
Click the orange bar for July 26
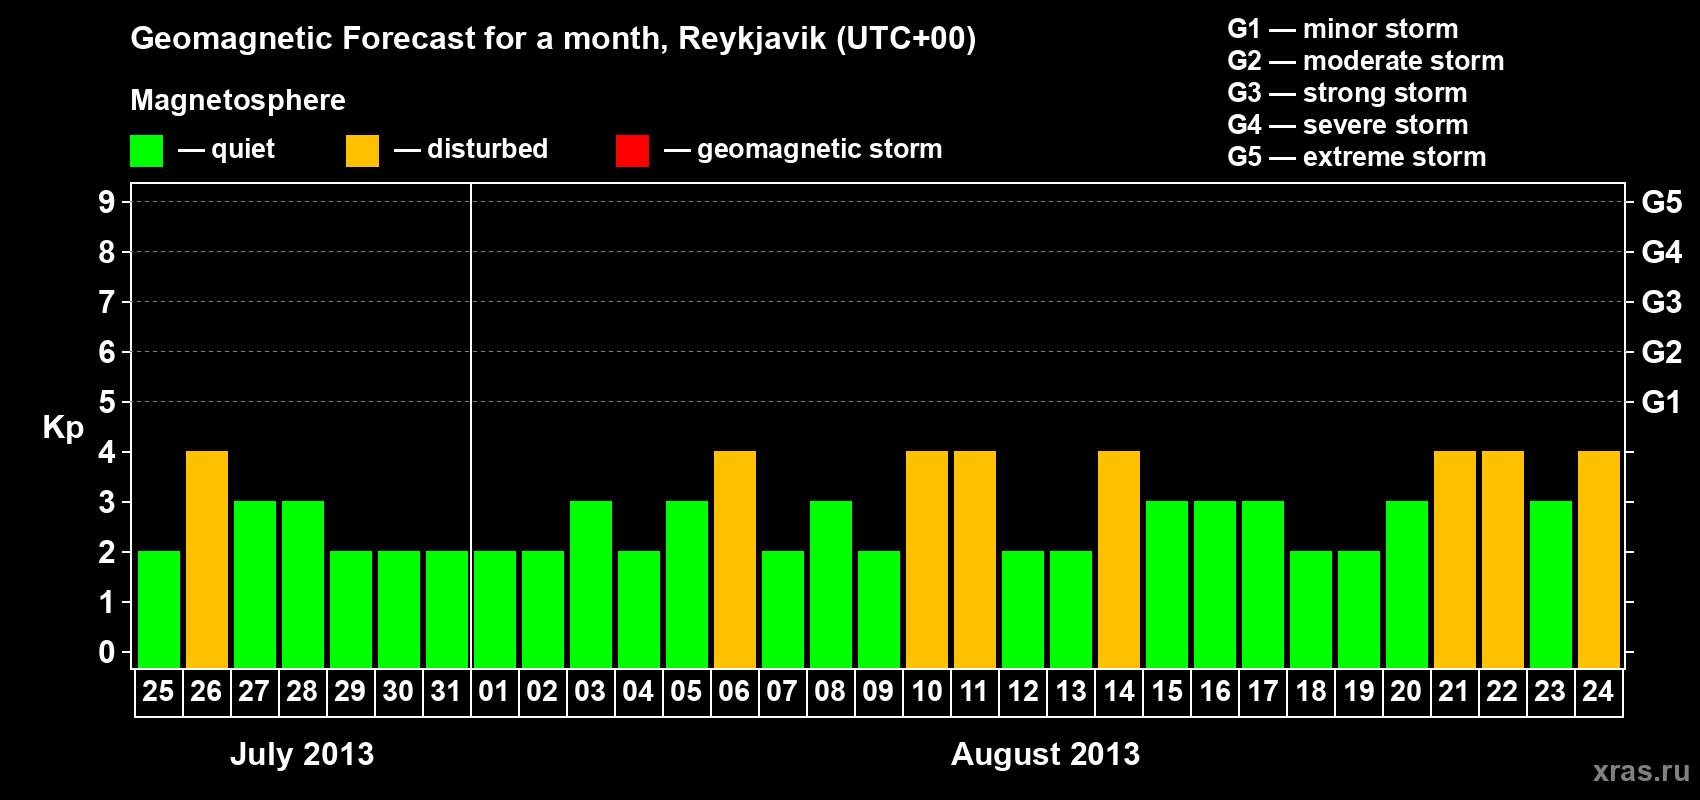coord(207,559)
